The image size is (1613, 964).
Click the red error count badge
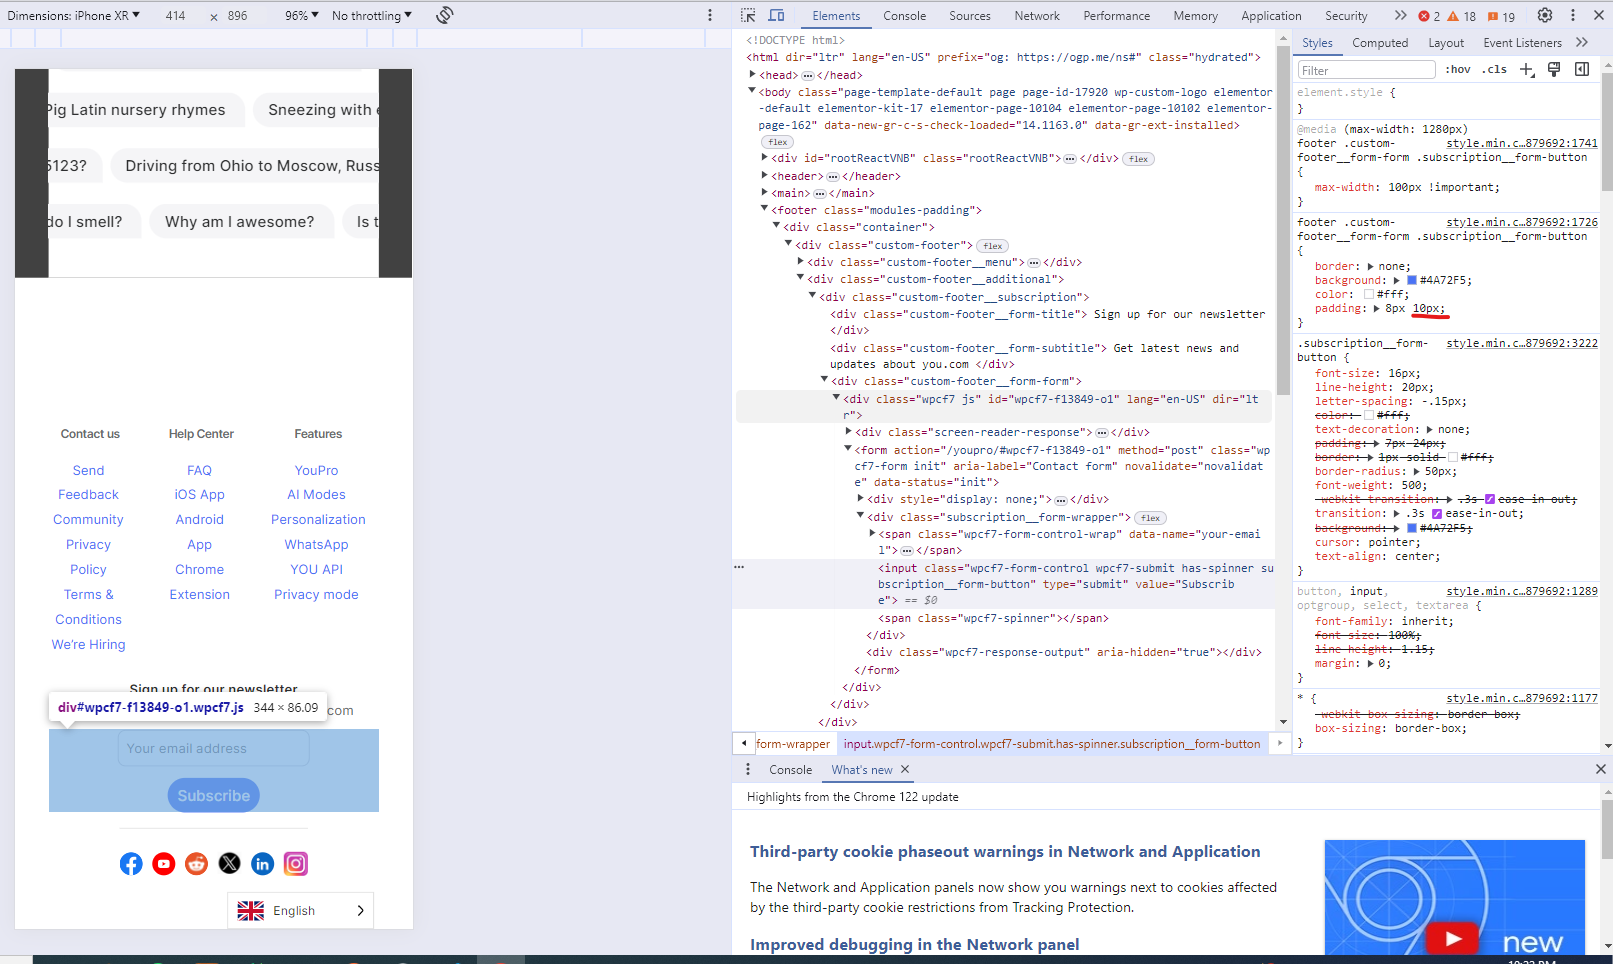click(x=1429, y=16)
